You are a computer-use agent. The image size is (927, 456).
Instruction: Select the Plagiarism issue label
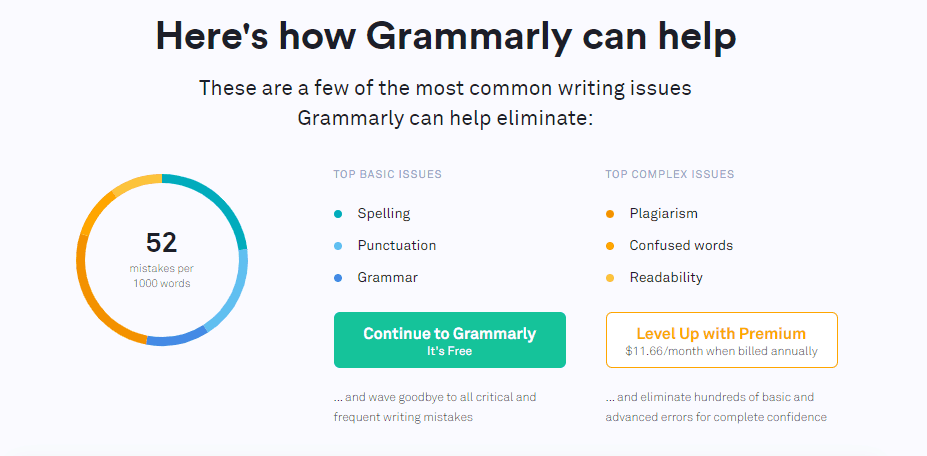point(663,214)
